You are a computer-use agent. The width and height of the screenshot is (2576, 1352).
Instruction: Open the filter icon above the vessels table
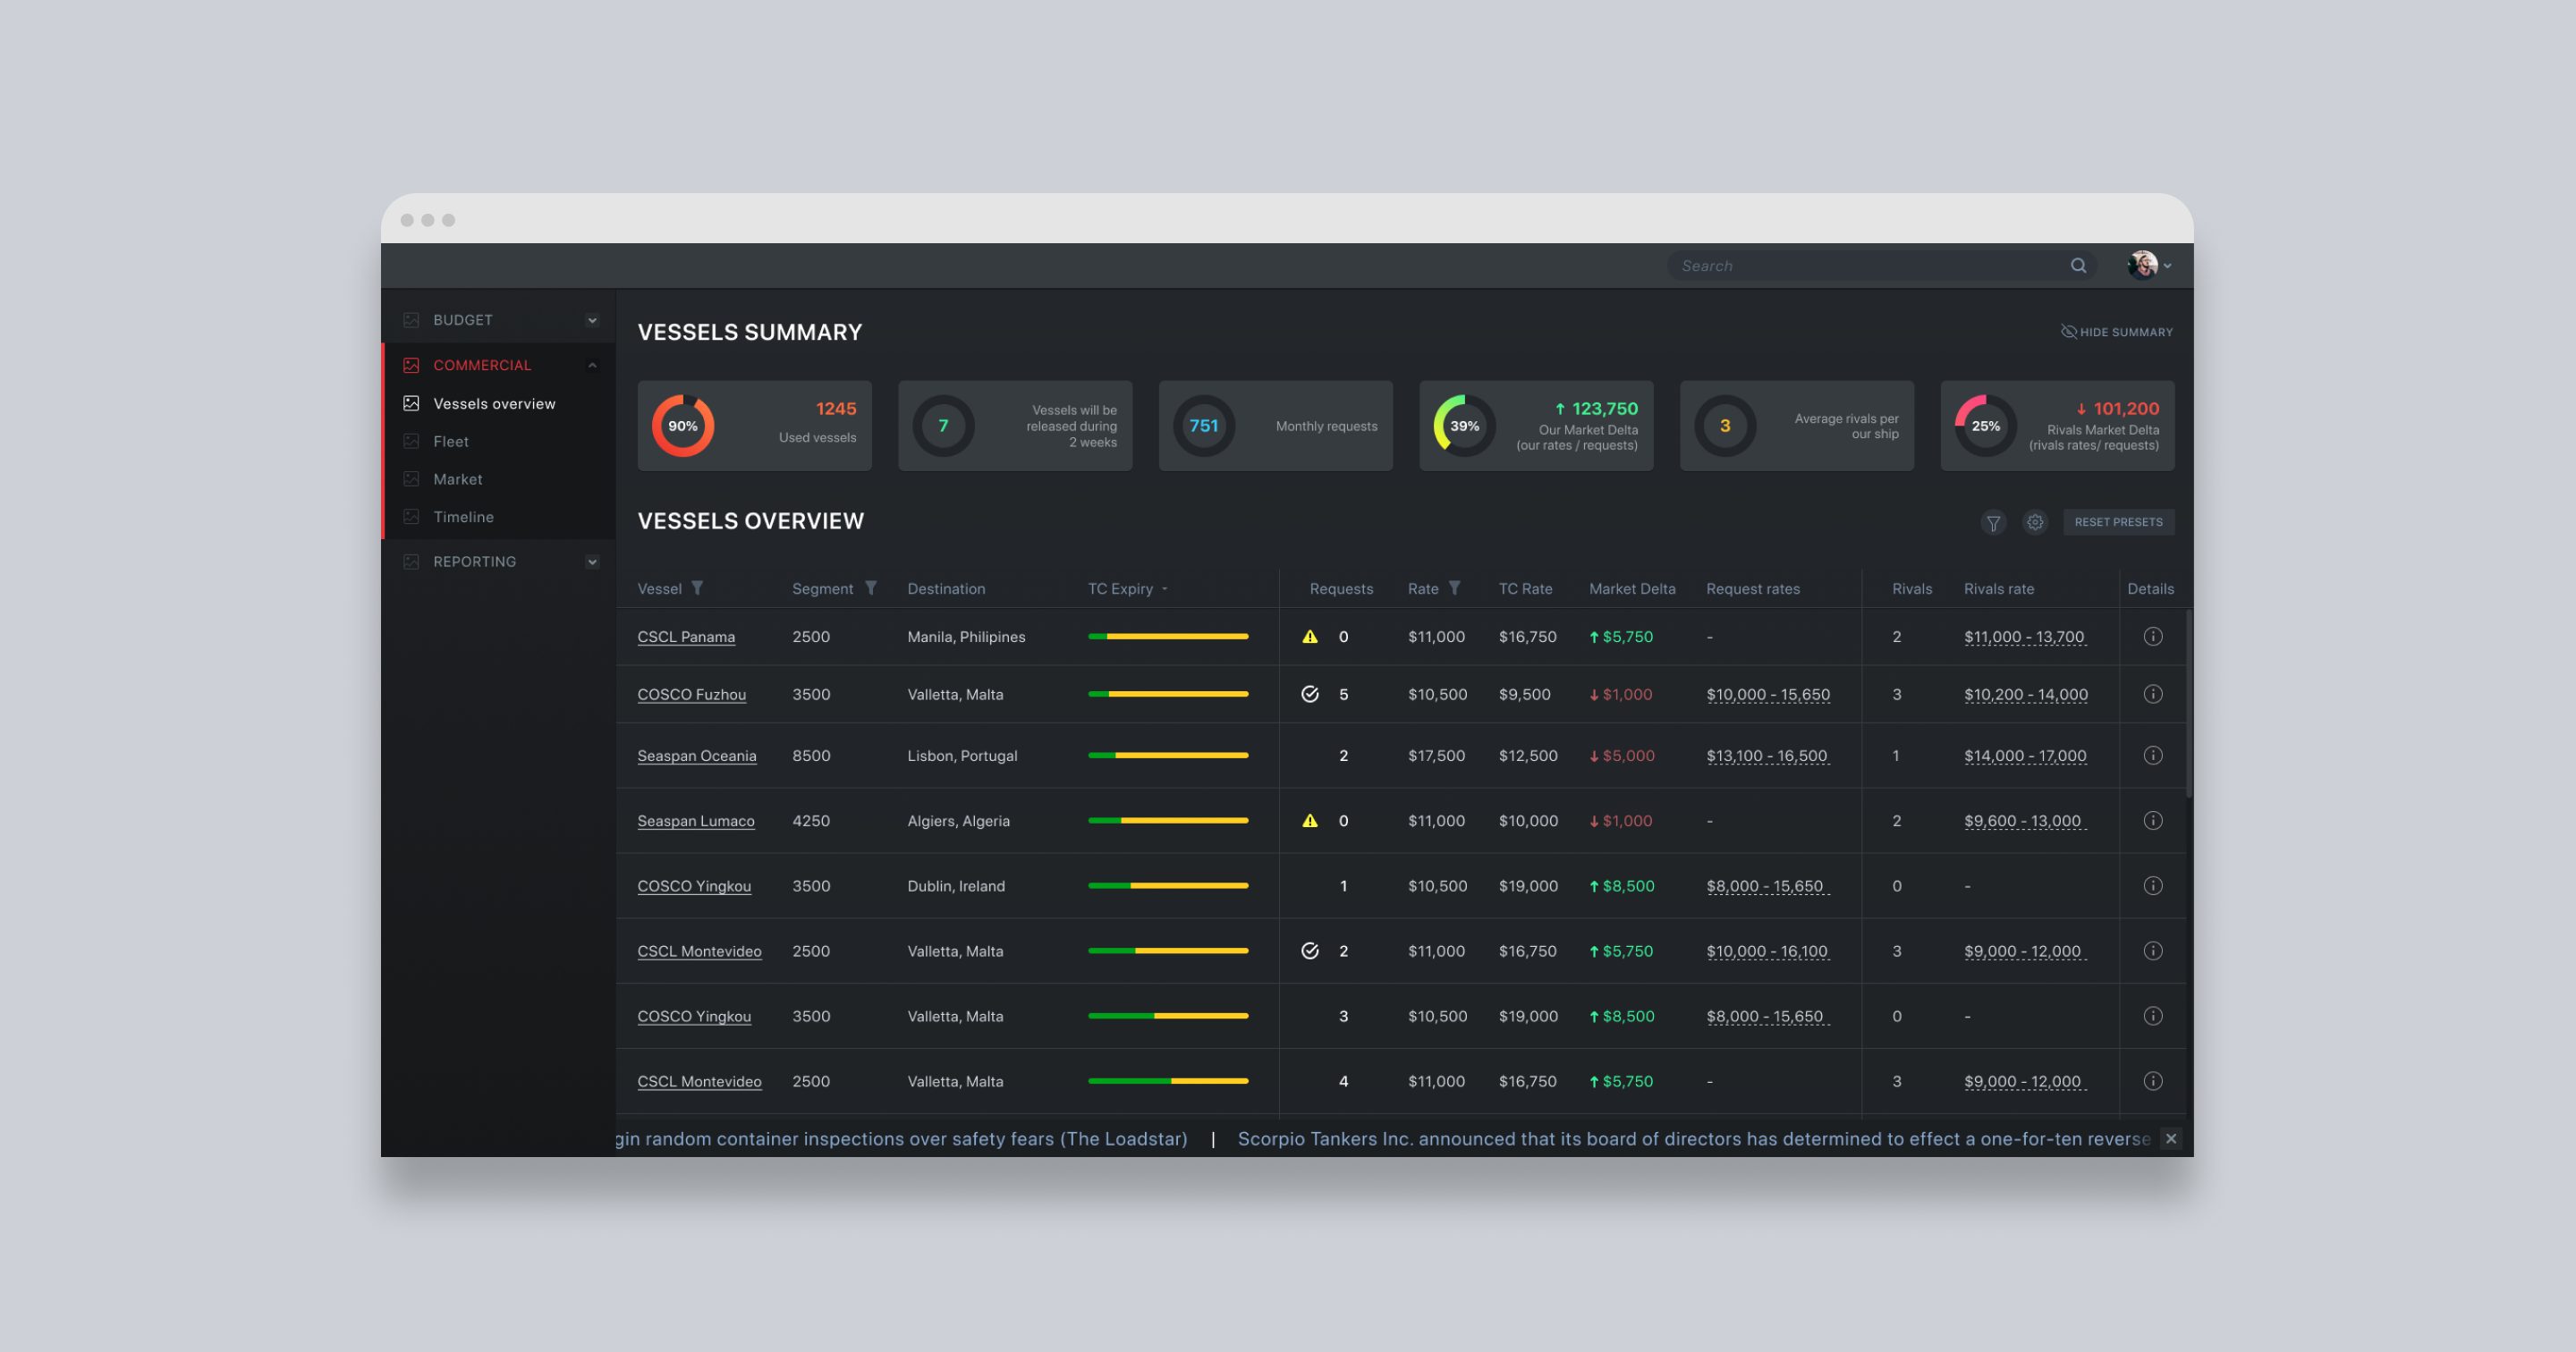coord(1995,522)
